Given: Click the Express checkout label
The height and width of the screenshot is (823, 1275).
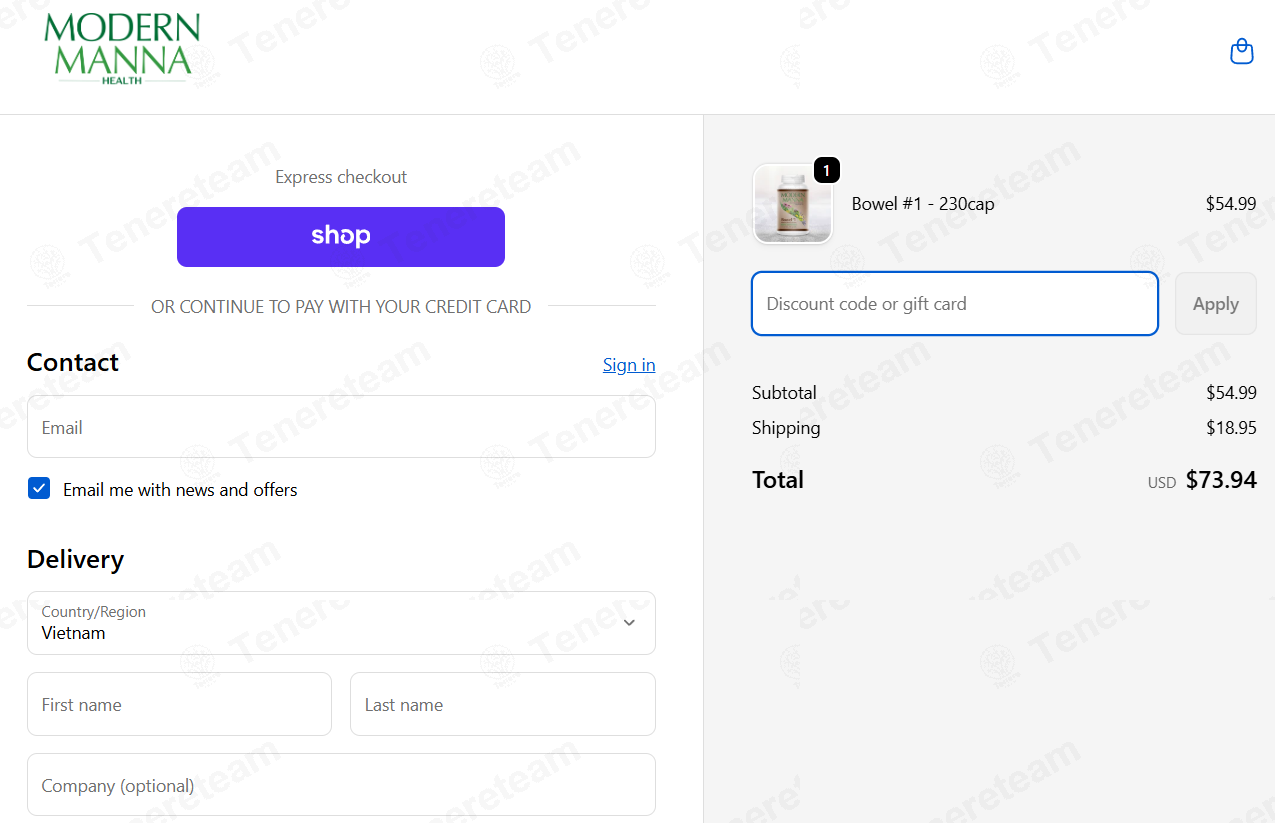Looking at the screenshot, I should coord(341,177).
